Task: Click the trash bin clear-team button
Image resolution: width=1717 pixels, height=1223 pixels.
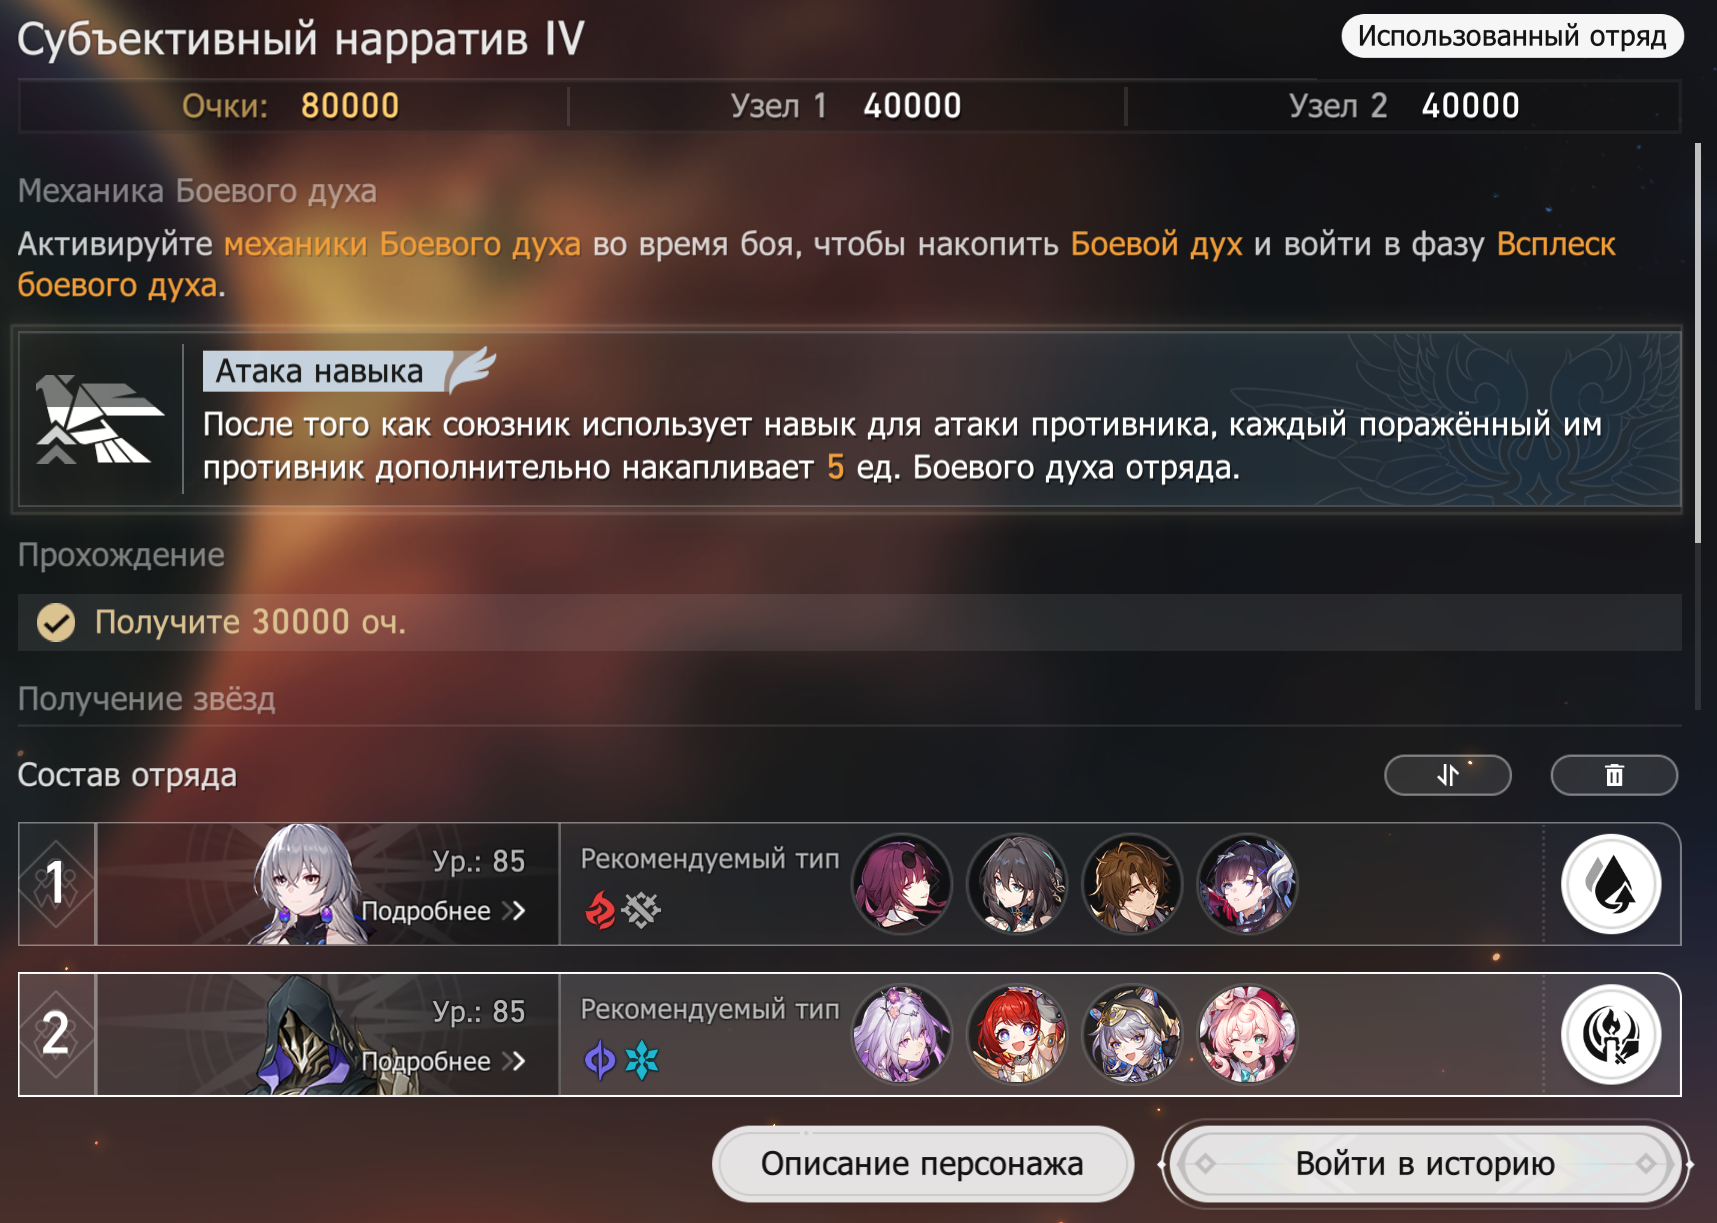Action: [x=1614, y=775]
